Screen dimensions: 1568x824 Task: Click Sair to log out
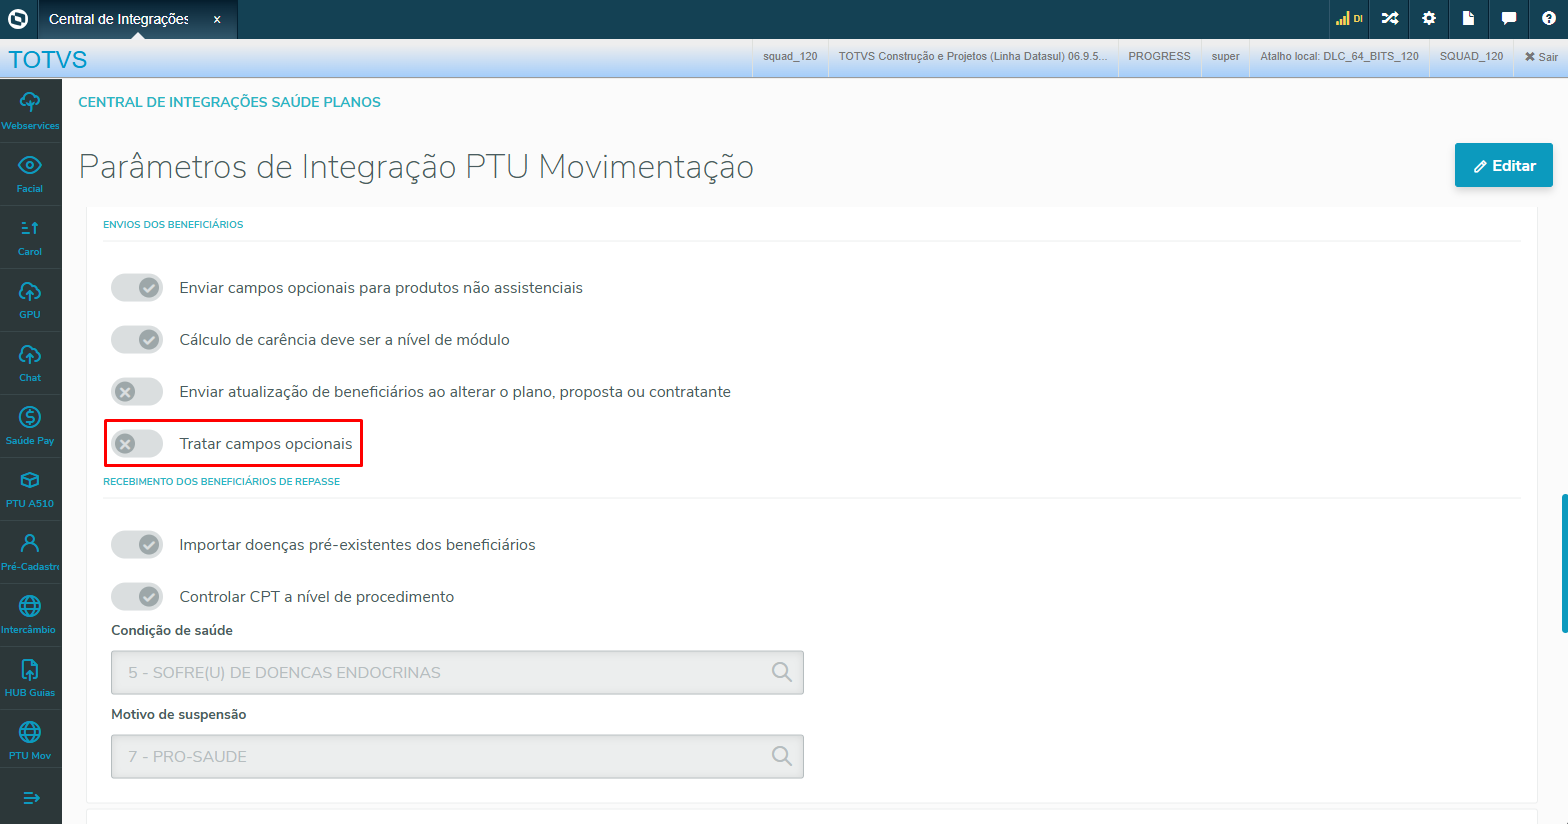1541,57
